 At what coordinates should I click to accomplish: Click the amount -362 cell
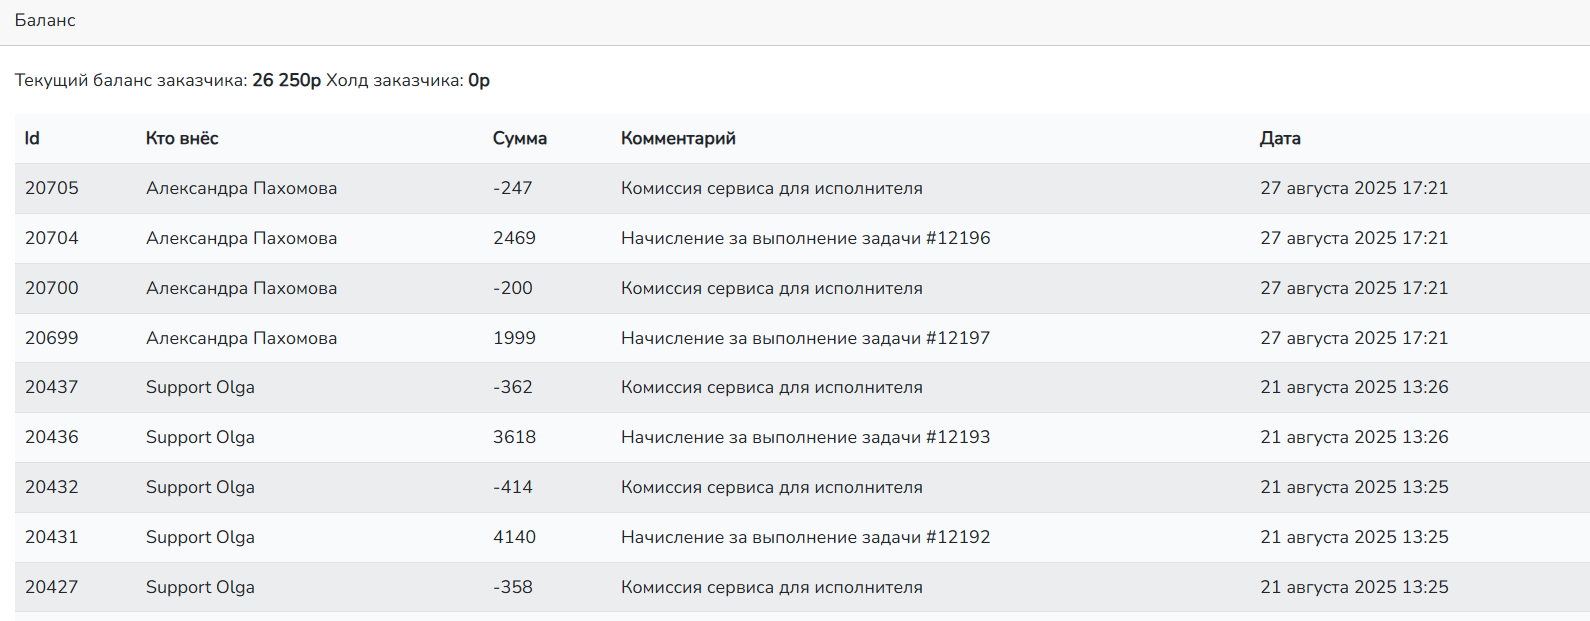[512, 387]
